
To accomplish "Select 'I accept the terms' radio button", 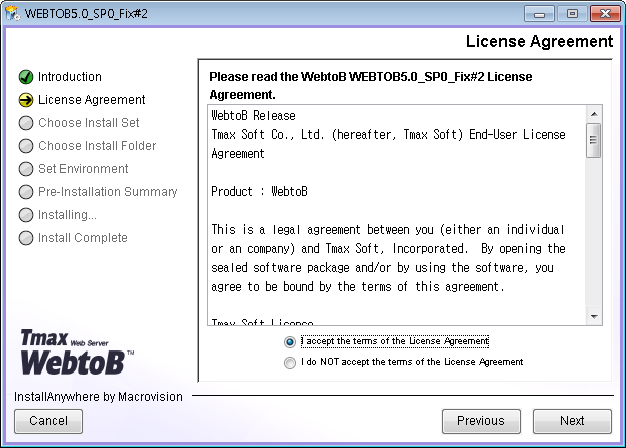I will 290,342.
